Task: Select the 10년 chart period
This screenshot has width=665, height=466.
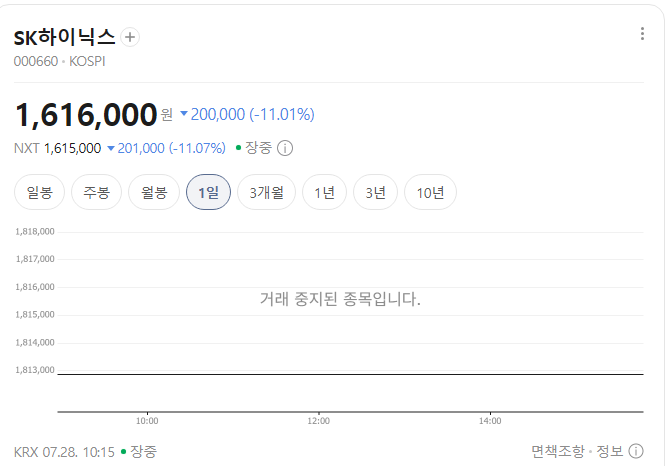Action: (430, 192)
